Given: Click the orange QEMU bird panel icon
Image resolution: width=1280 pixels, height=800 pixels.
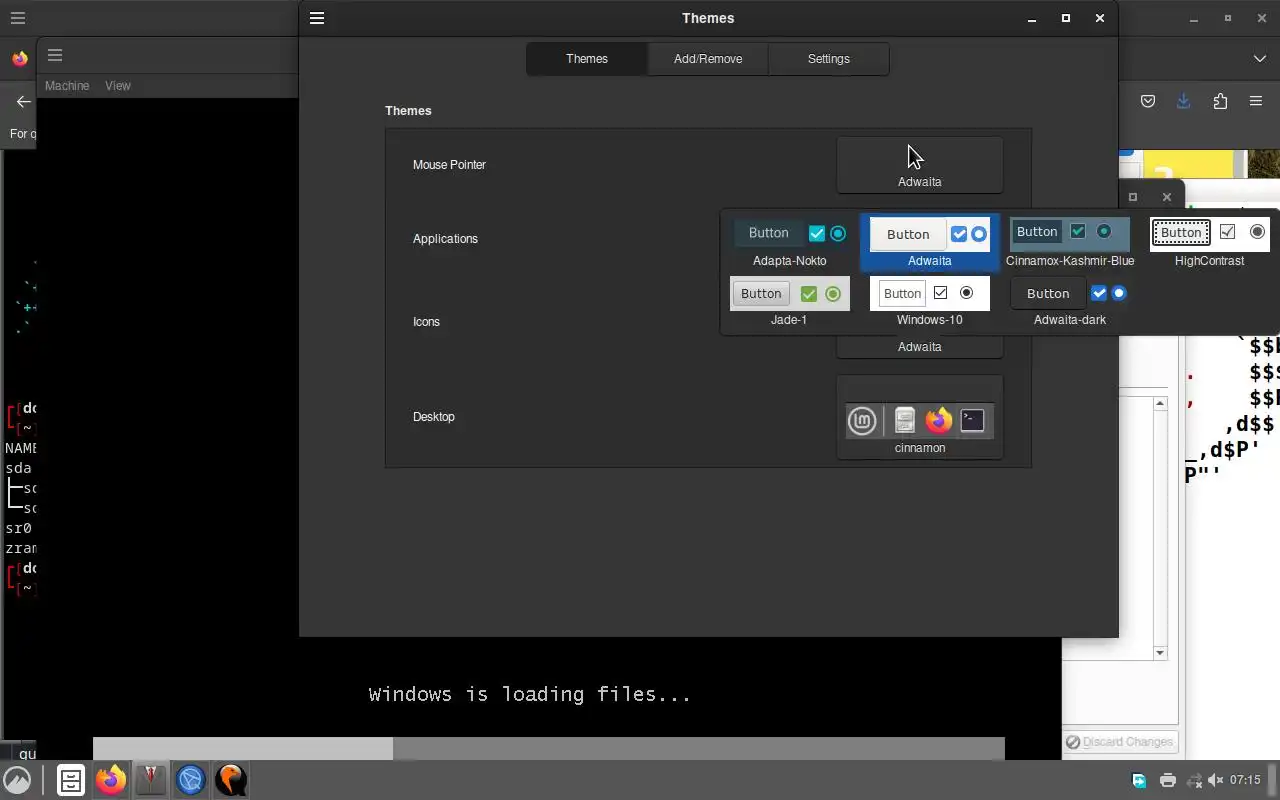Looking at the screenshot, I should coord(231,780).
